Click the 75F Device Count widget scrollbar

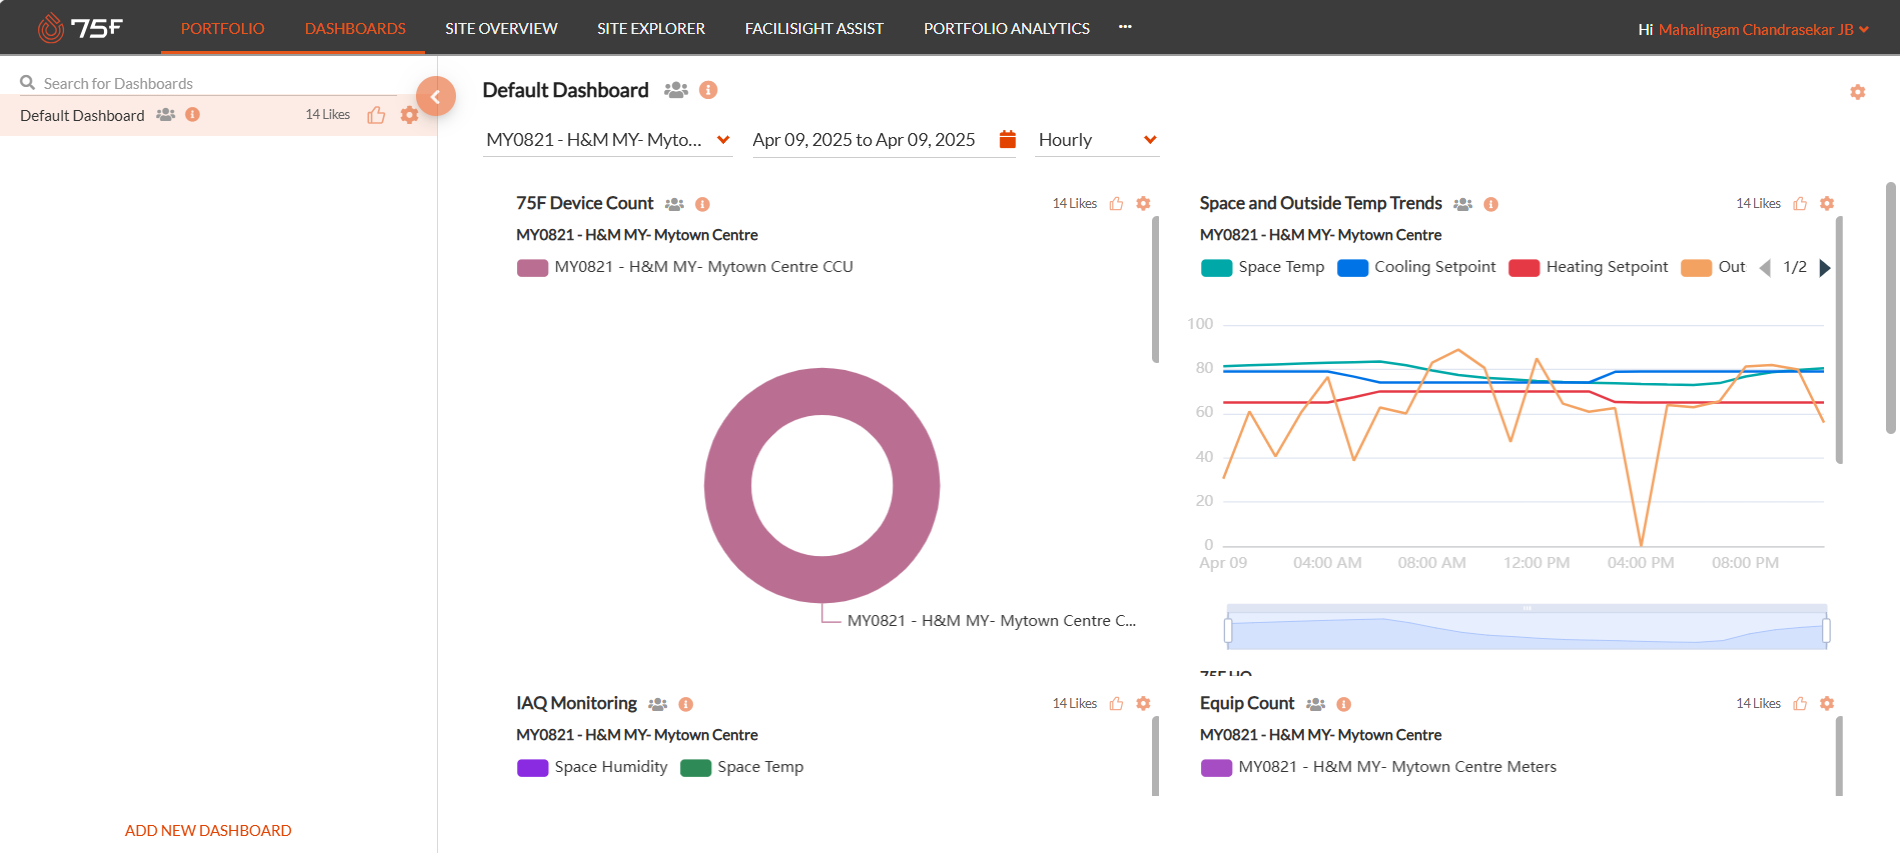coord(1156,290)
